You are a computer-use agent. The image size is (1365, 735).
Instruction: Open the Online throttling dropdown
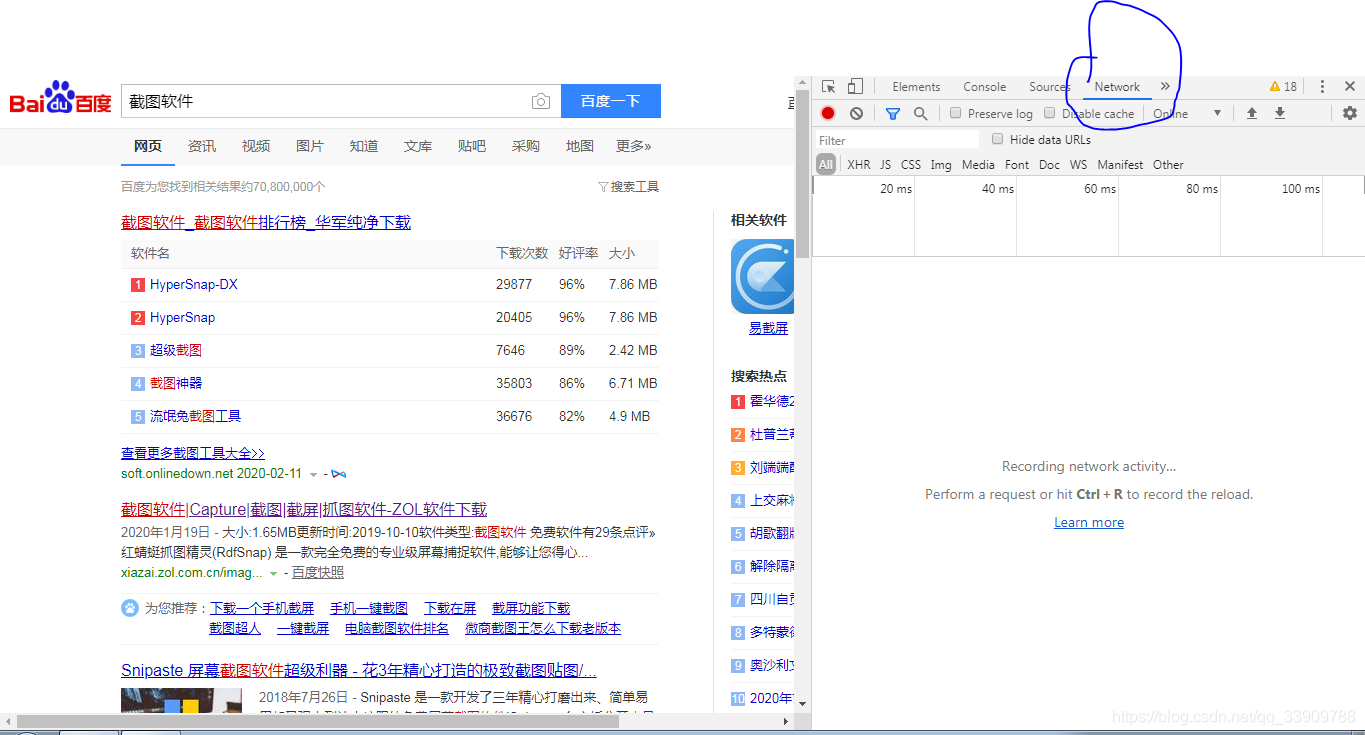pos(1187,113)
